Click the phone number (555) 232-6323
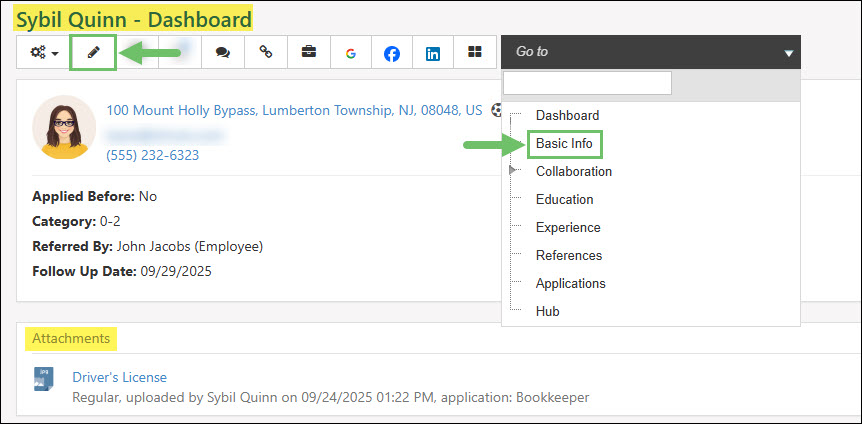The width and height of the screenshot is (862, 424). point(153,156)
